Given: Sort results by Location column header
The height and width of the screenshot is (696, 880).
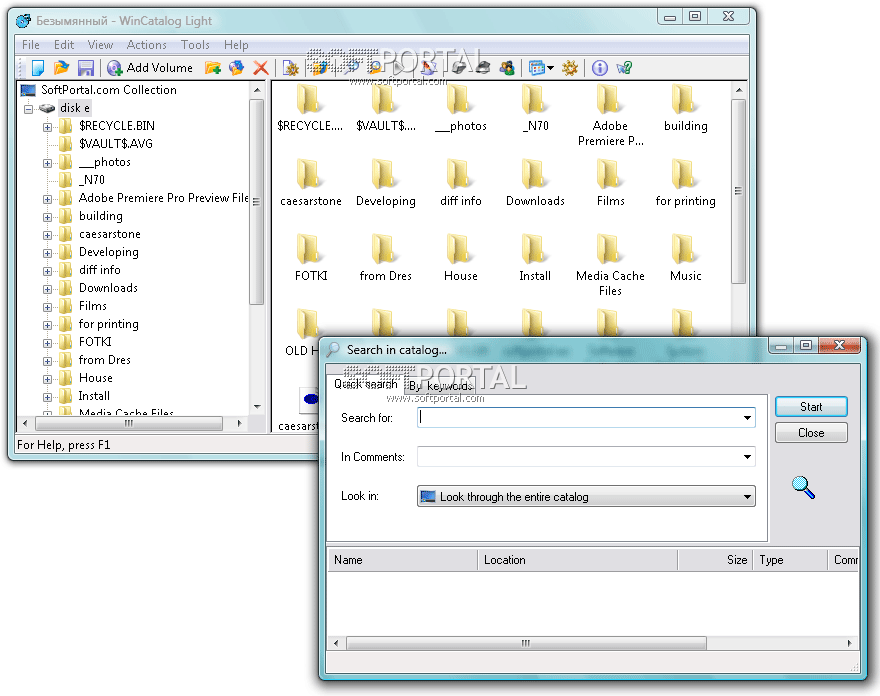Looking at the screenshot, I should 578,560.
